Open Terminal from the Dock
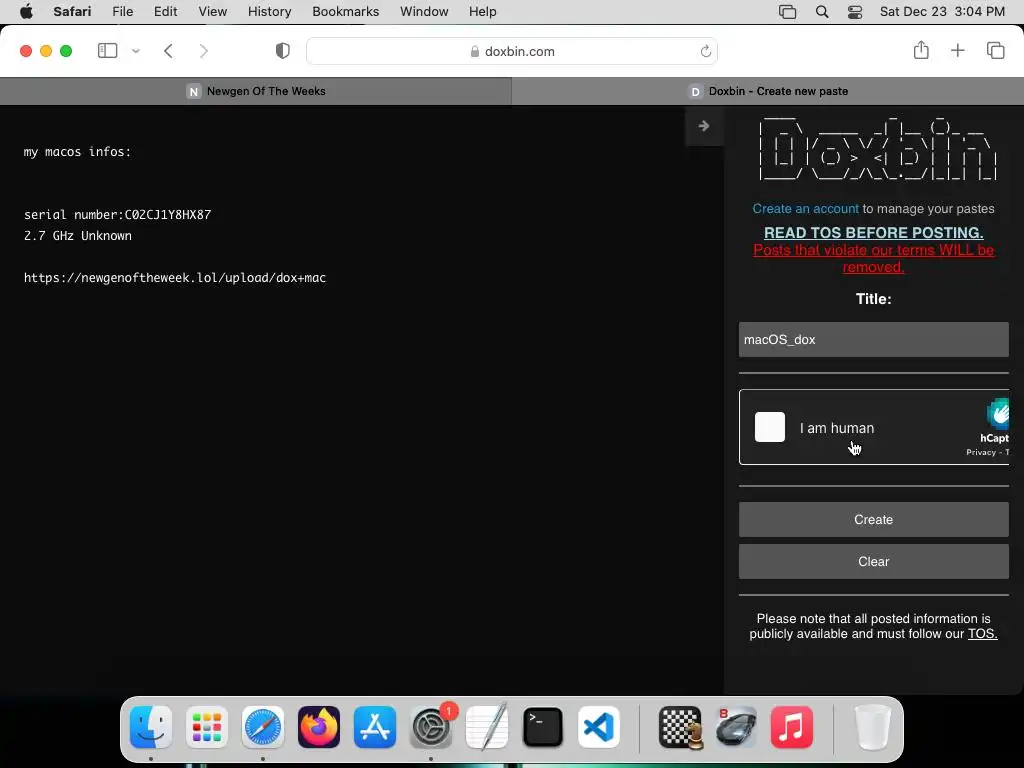Screen dimensions: 1024x768 [543, 727]
